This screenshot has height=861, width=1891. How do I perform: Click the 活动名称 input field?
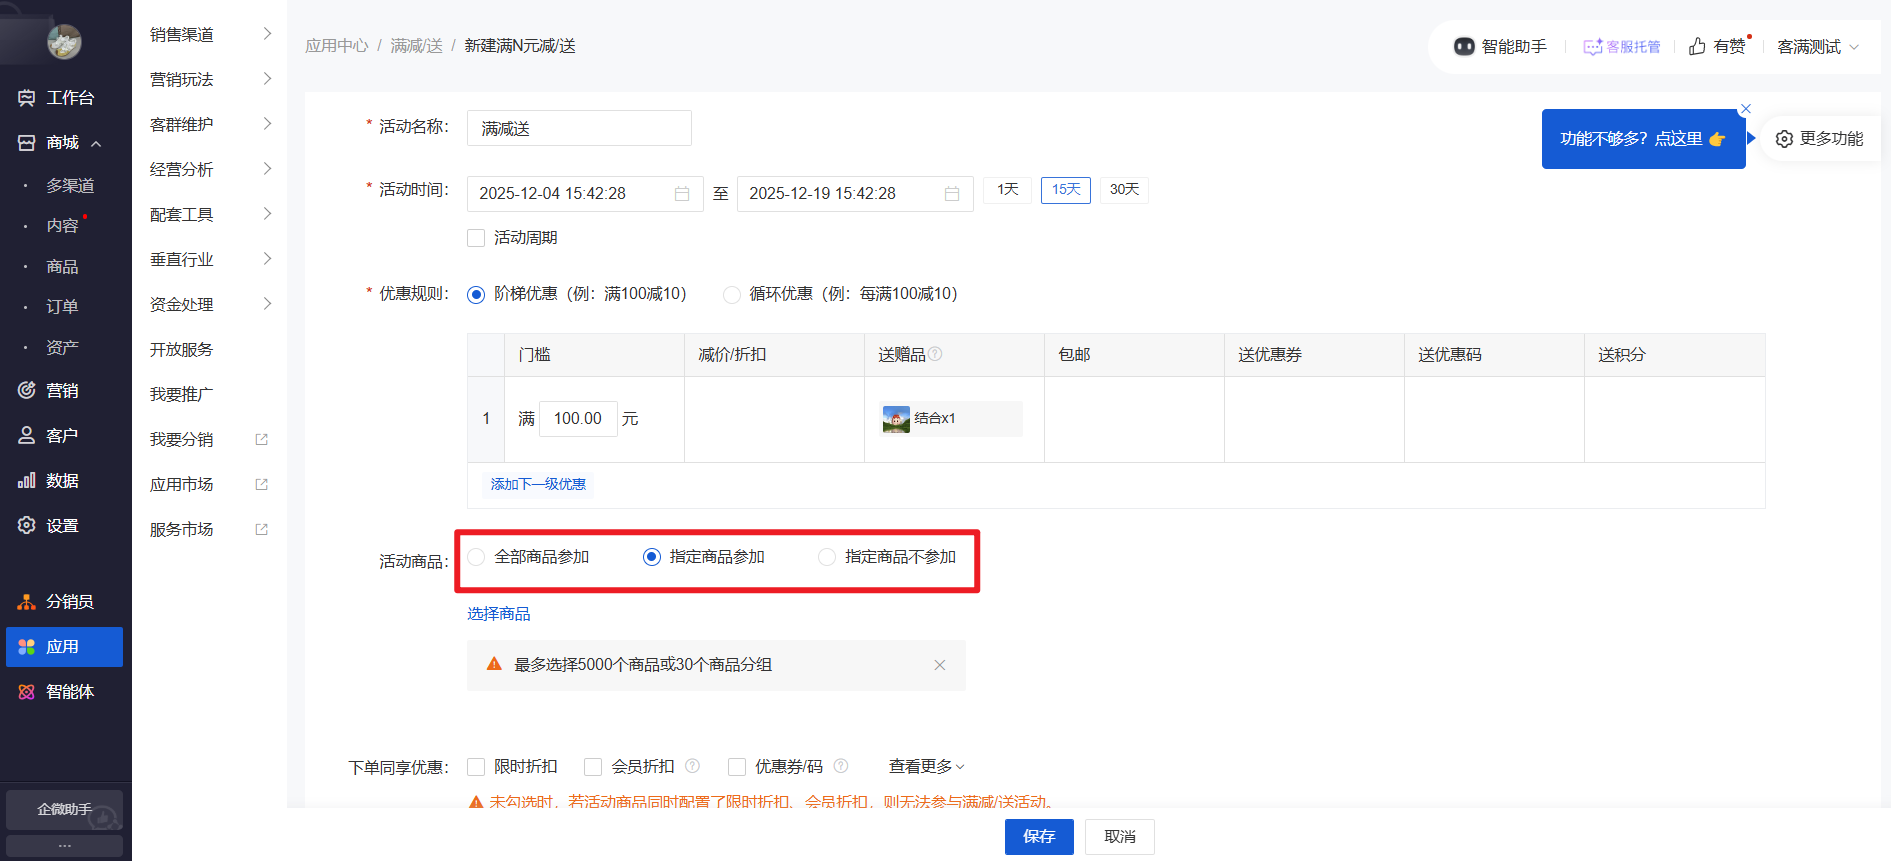point(579,128)
